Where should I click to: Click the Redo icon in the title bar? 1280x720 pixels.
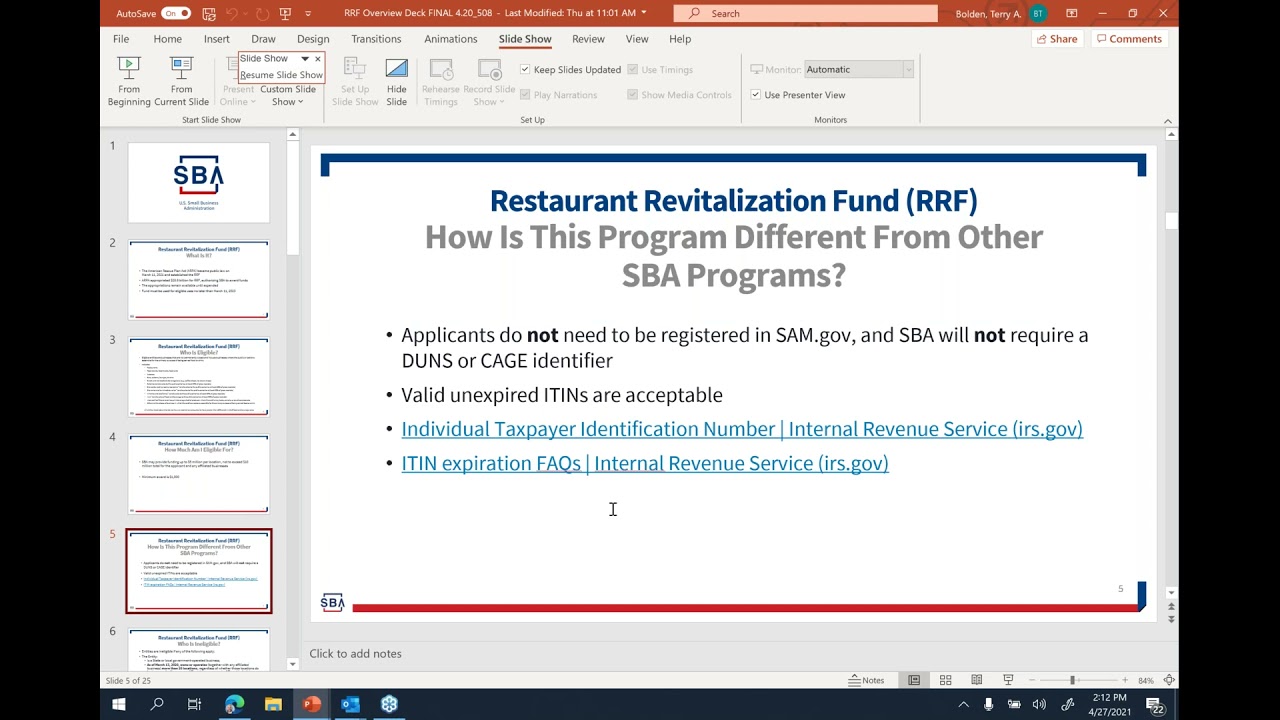click(262, 13)
